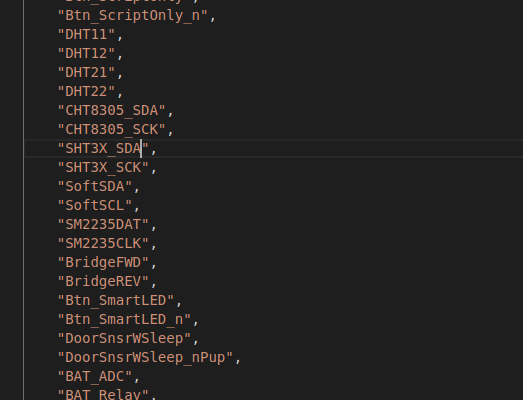Click the "DoorSnsrWSleep" string
The image size is (523, 400).
[124, 339]
